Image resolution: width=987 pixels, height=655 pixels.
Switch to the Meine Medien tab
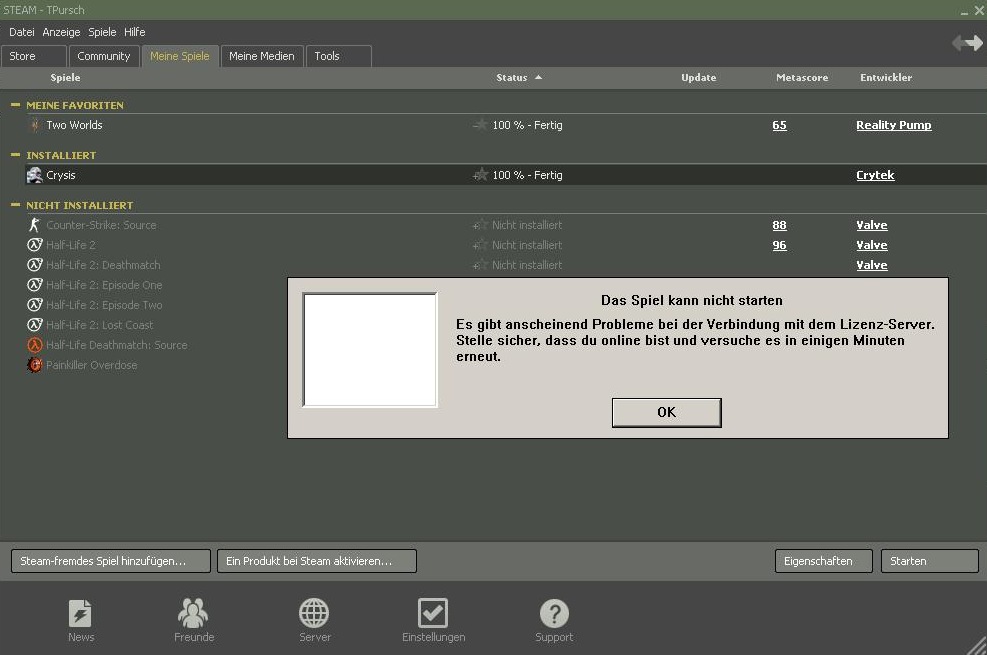262,56
